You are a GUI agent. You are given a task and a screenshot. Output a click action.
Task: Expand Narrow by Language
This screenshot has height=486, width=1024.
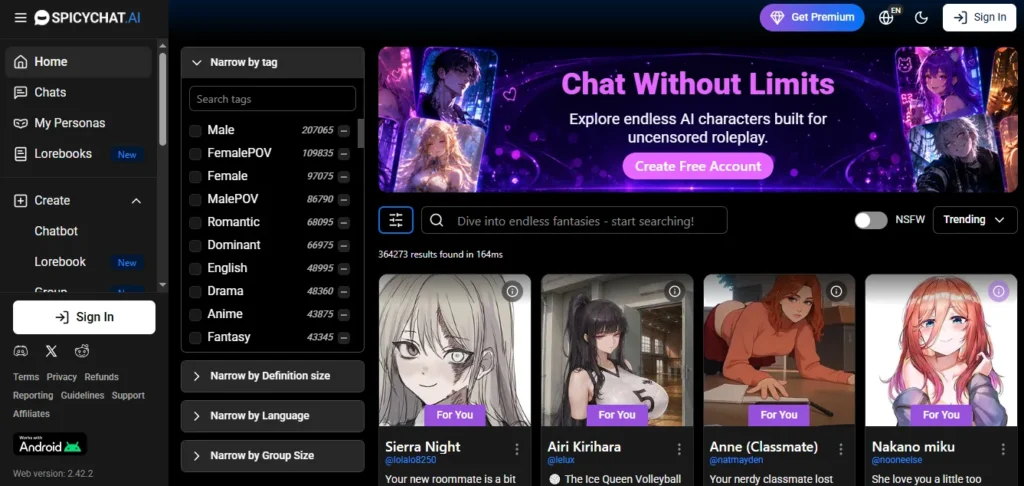click(272, 416)
